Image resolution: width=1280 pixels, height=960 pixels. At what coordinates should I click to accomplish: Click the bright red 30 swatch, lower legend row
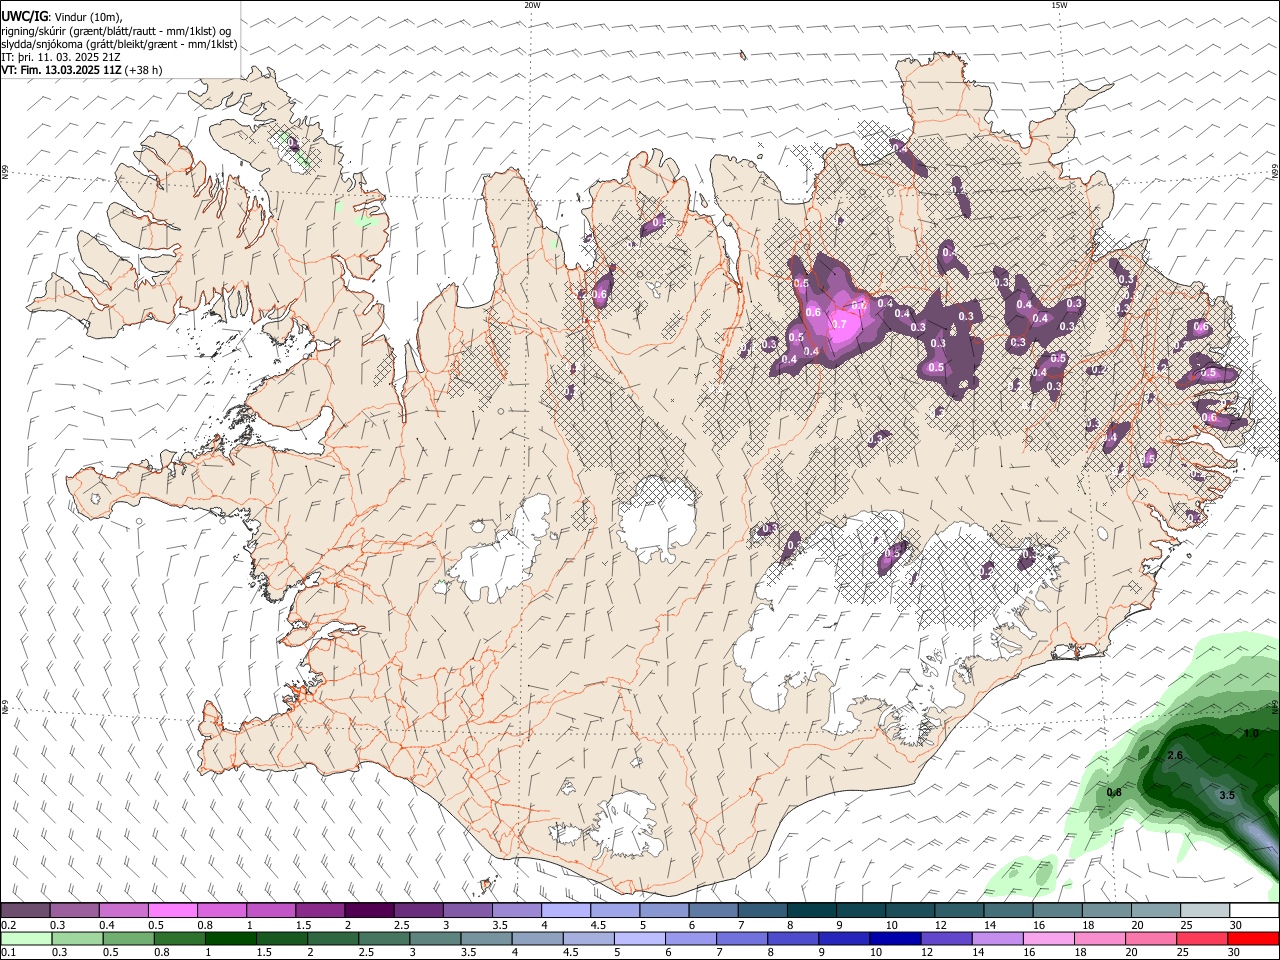(x=1253, y=938)
